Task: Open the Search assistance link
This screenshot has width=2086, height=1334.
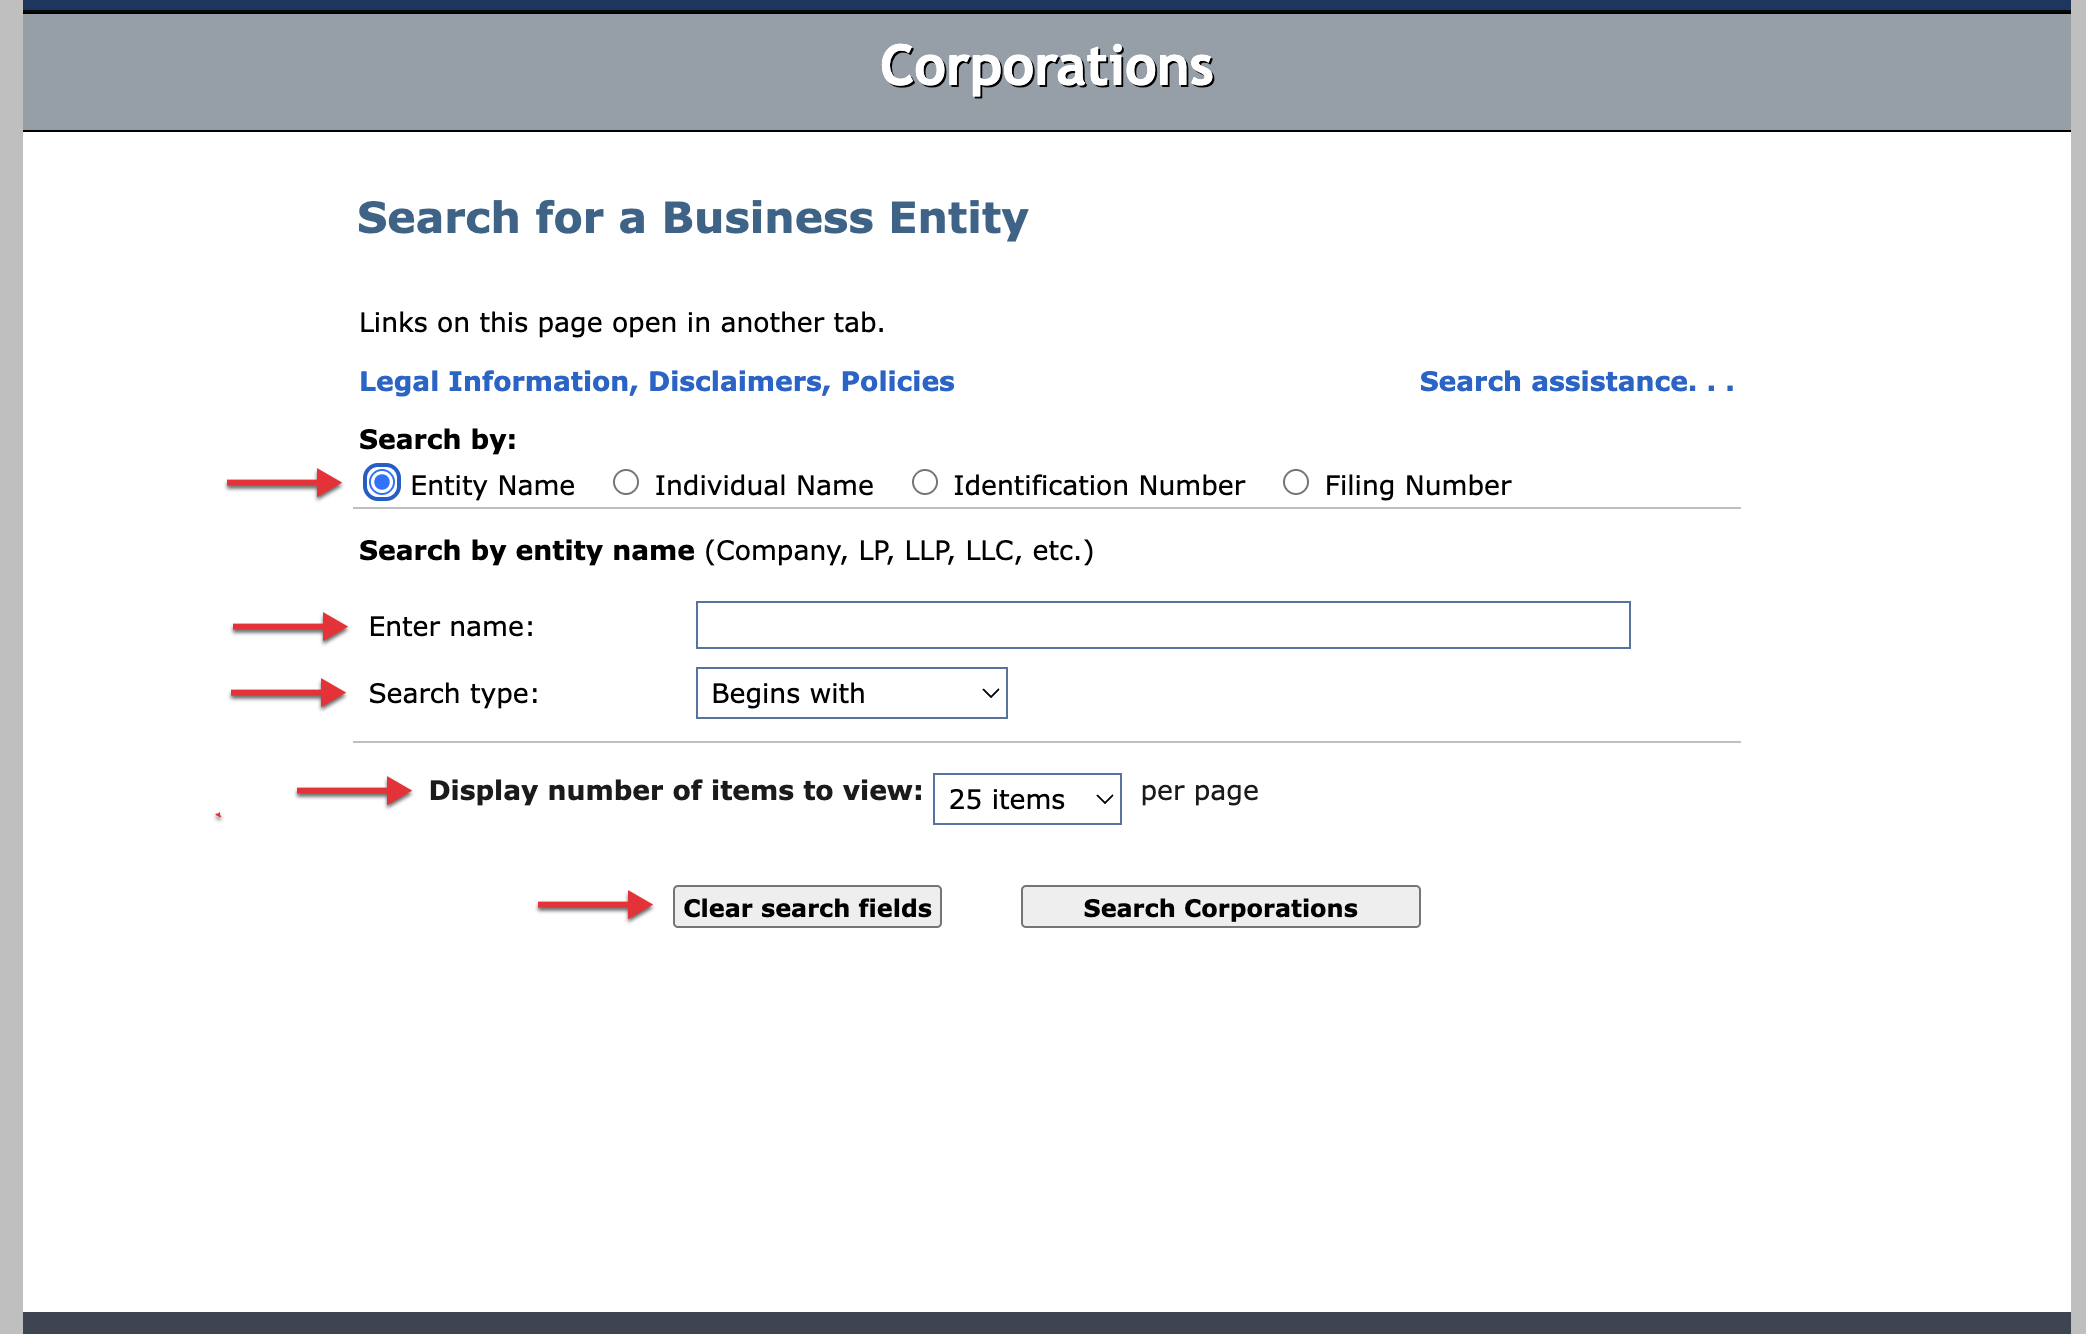Action: pyautogui.click(x=1576, y=381)
